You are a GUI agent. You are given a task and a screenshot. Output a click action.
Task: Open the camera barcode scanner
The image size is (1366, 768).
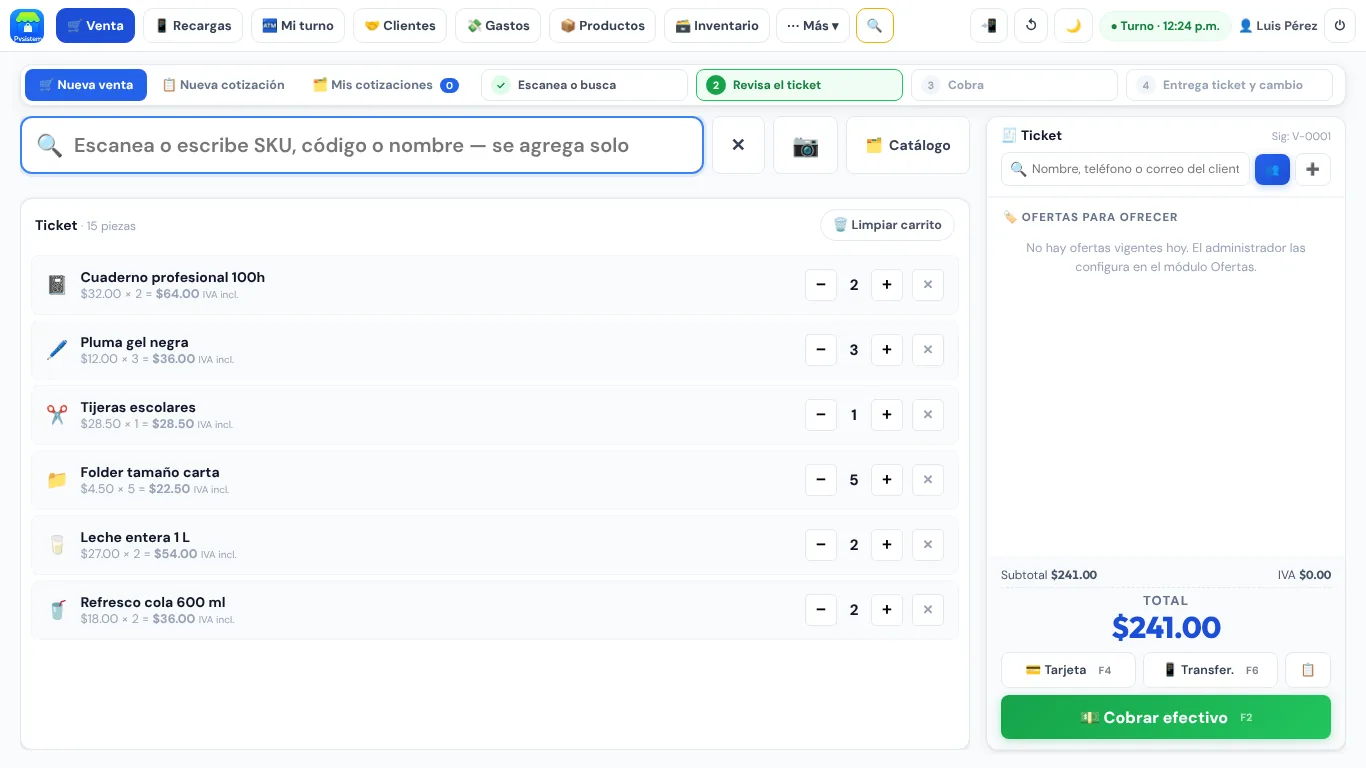click(x=805, y=145)
